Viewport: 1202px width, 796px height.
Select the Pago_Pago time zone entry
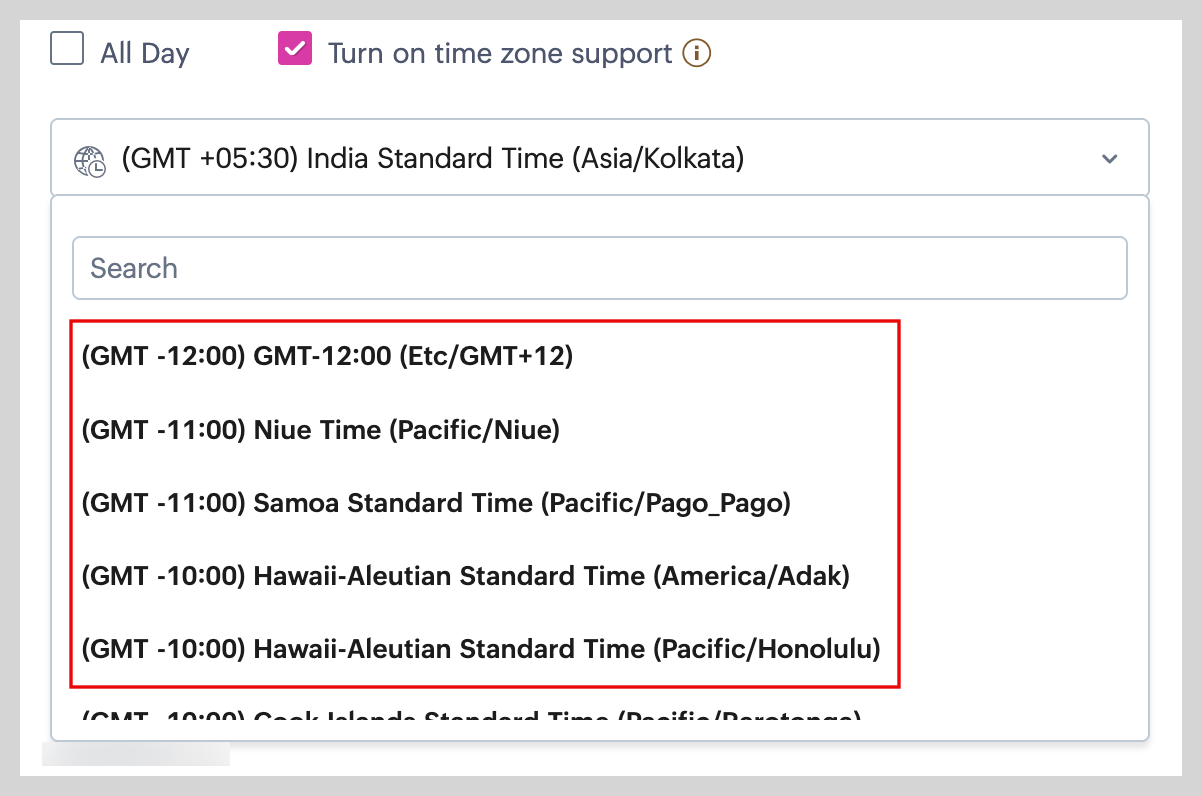436,503
